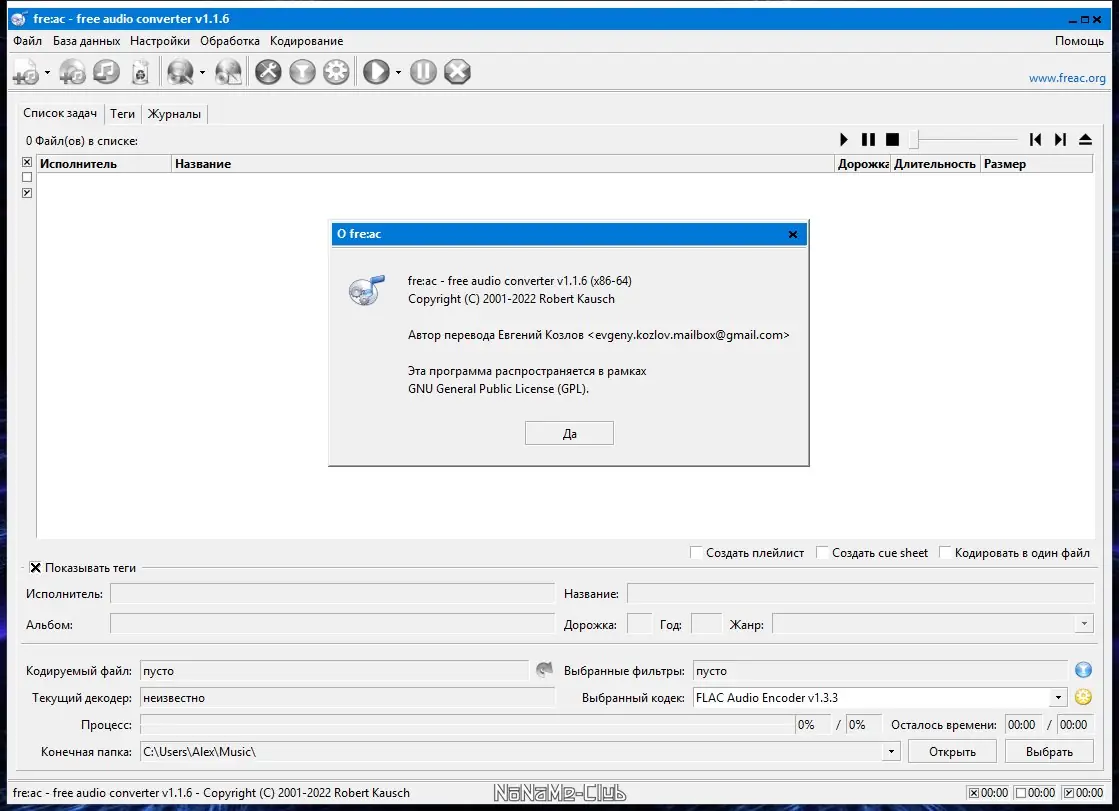
Task: Open the Файл menu
Action: (27, 41)
